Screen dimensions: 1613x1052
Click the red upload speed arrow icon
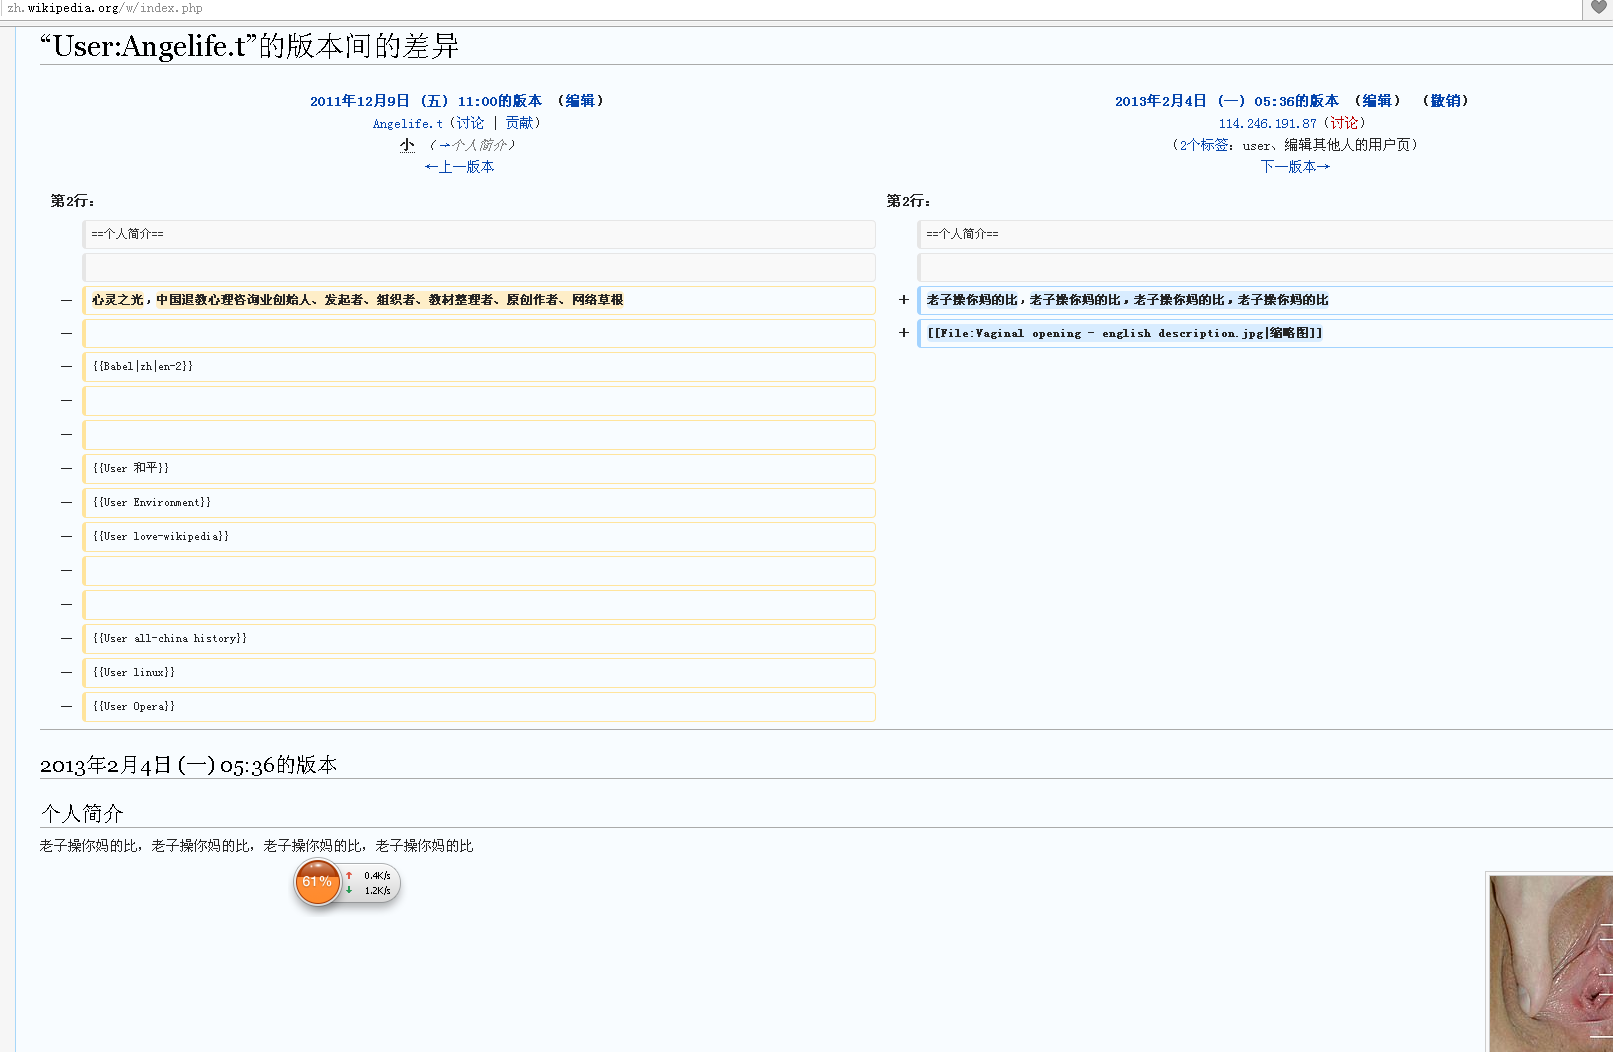click(x=349, y=875)
